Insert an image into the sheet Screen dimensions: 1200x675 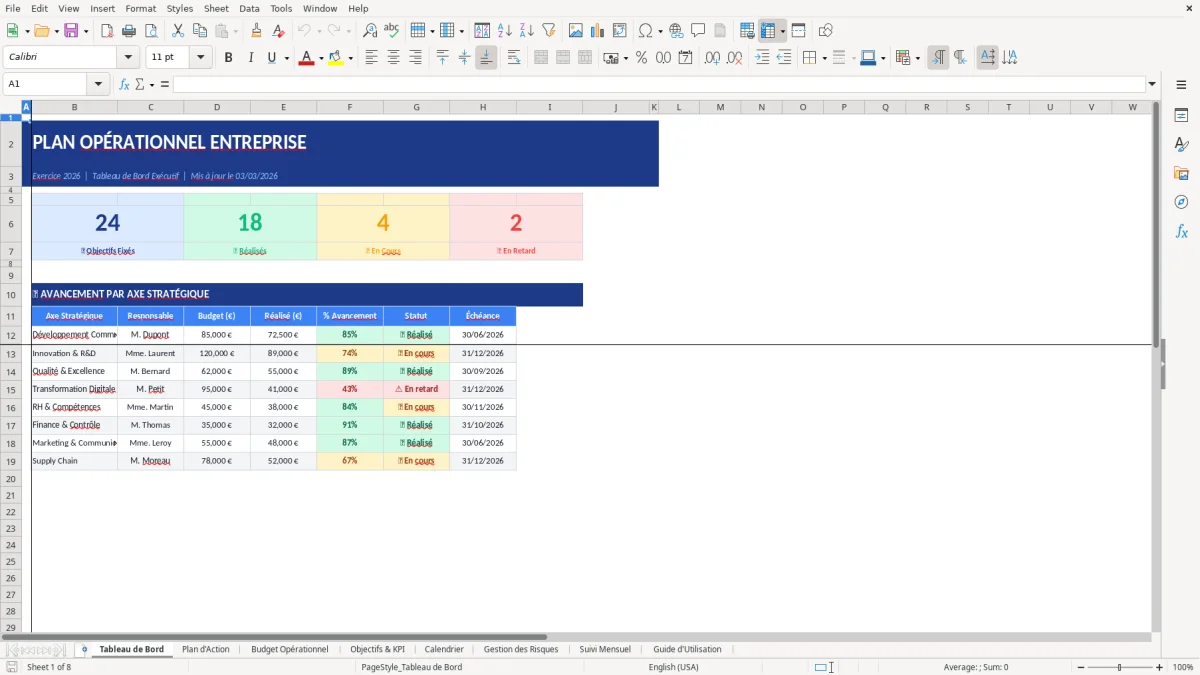click(x=576, y=29)
